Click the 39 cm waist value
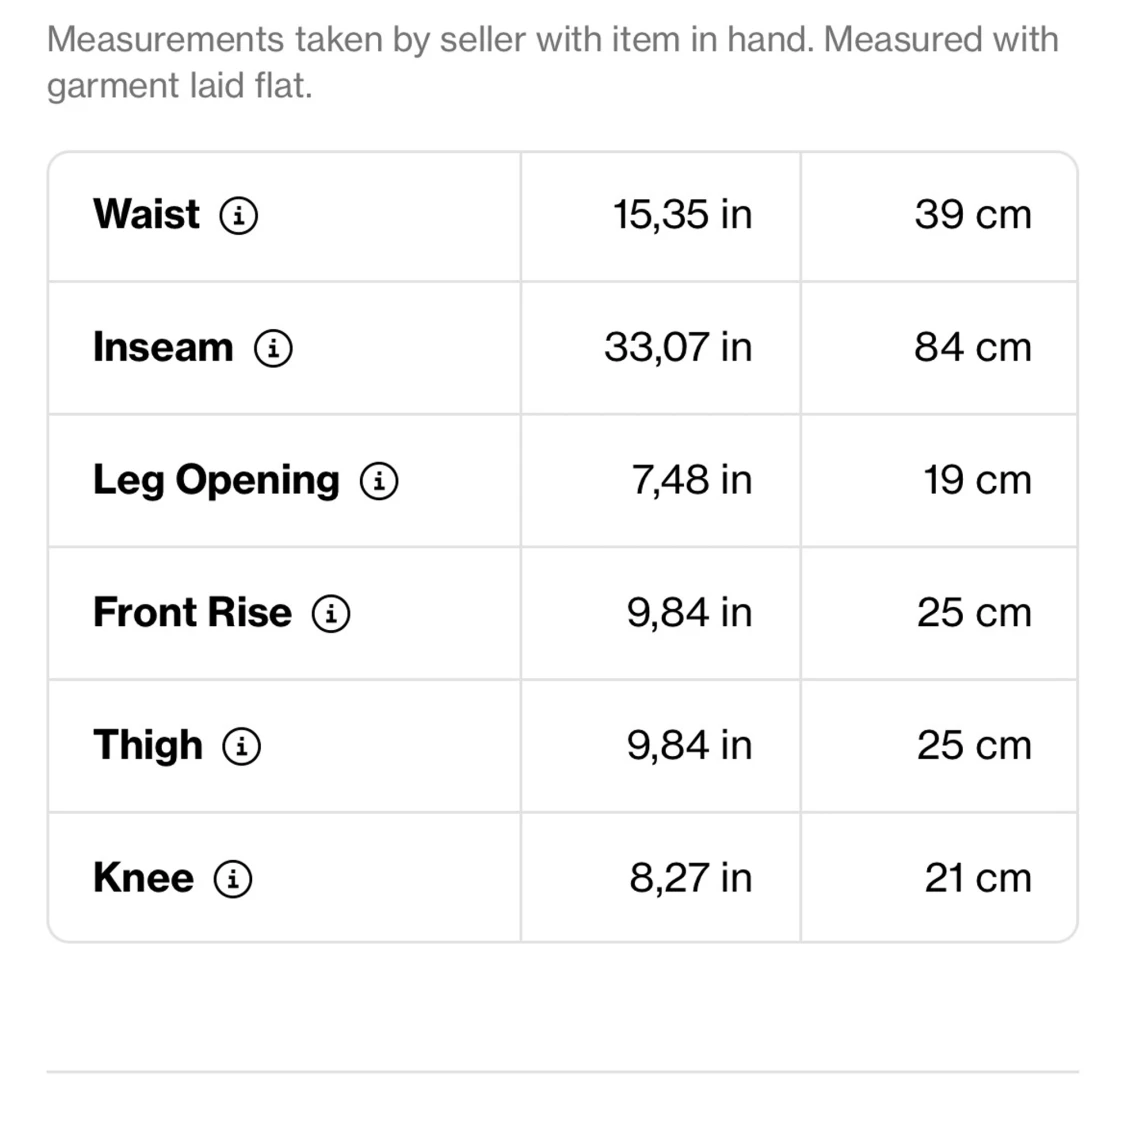This screenshot has width=1125, height=1125. (x=972, y=214)
